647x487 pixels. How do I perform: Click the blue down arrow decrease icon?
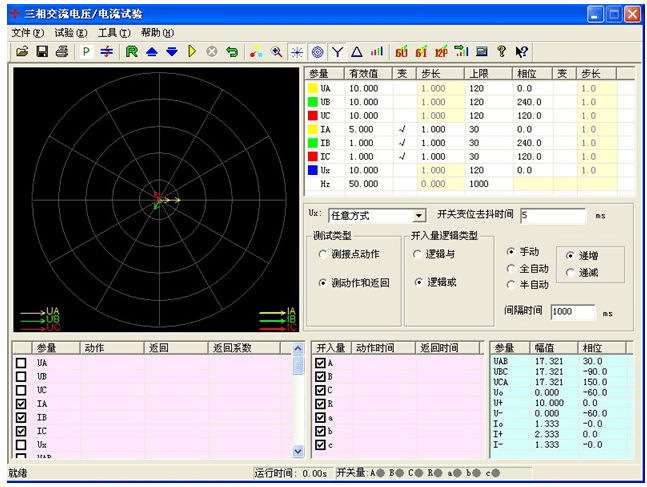[171, 51]
